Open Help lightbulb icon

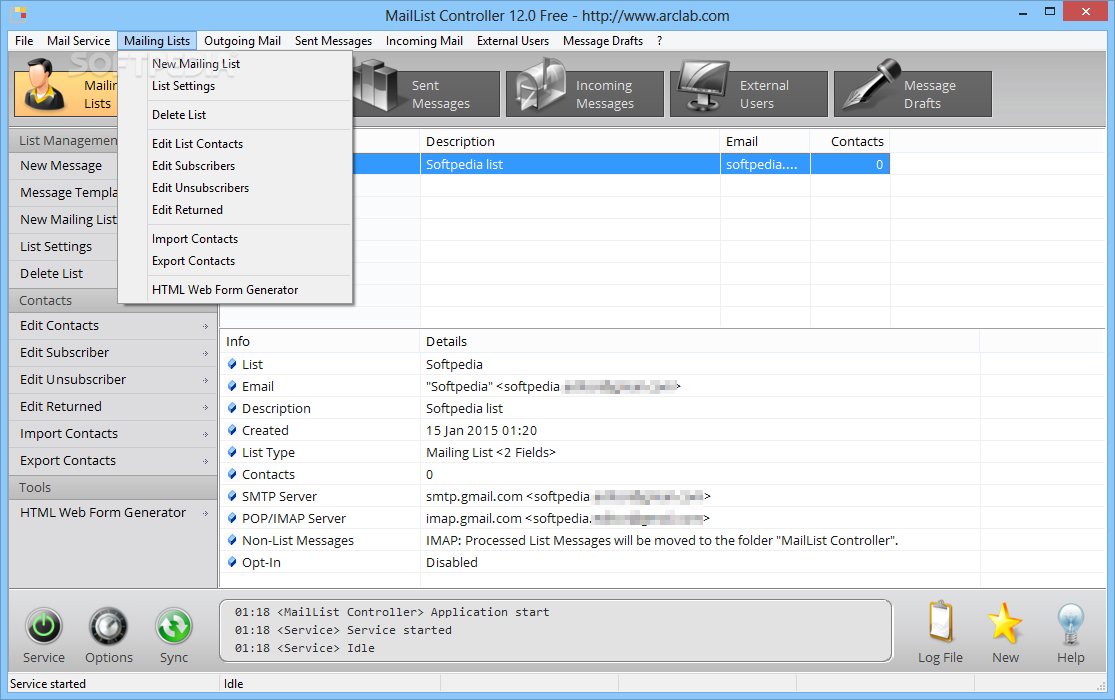pyautogui.click(x=1070, y=624)
